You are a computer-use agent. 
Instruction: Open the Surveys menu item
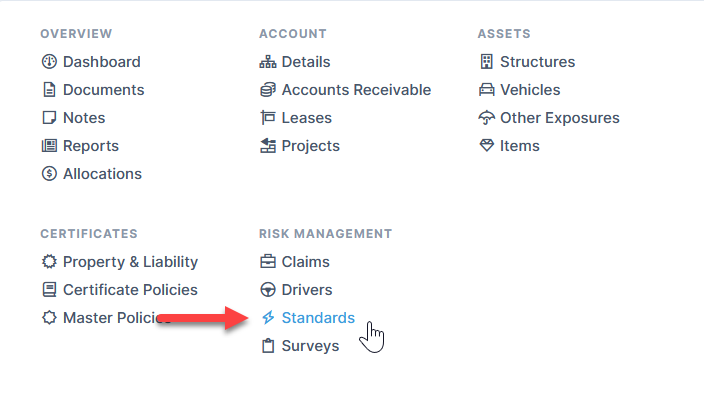click(310, 346)
